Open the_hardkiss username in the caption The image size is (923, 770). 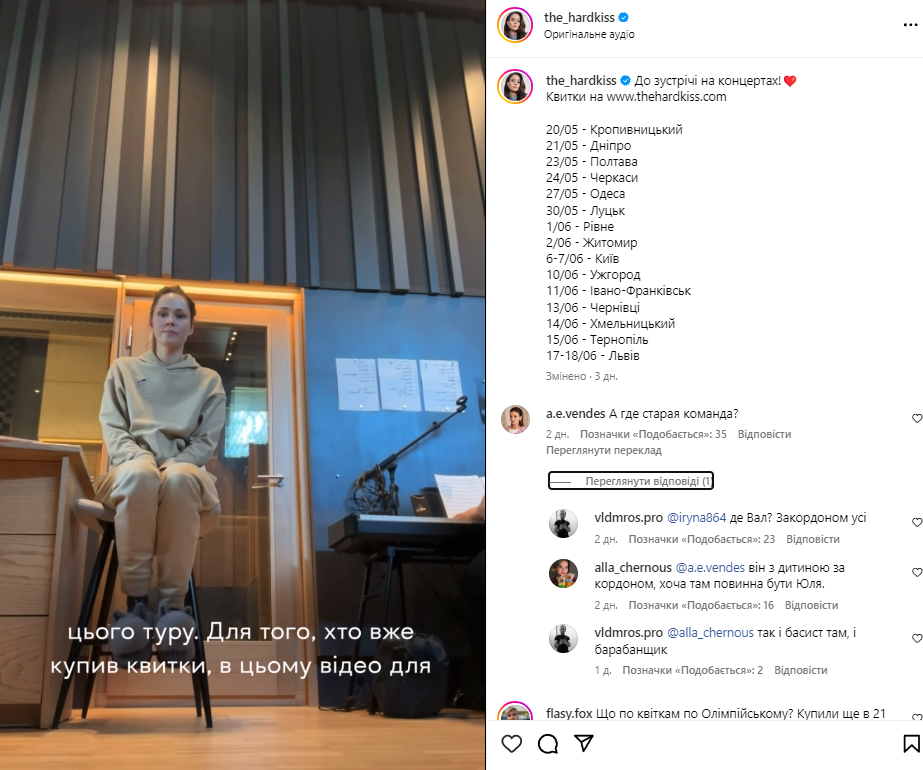click(581, 81)
